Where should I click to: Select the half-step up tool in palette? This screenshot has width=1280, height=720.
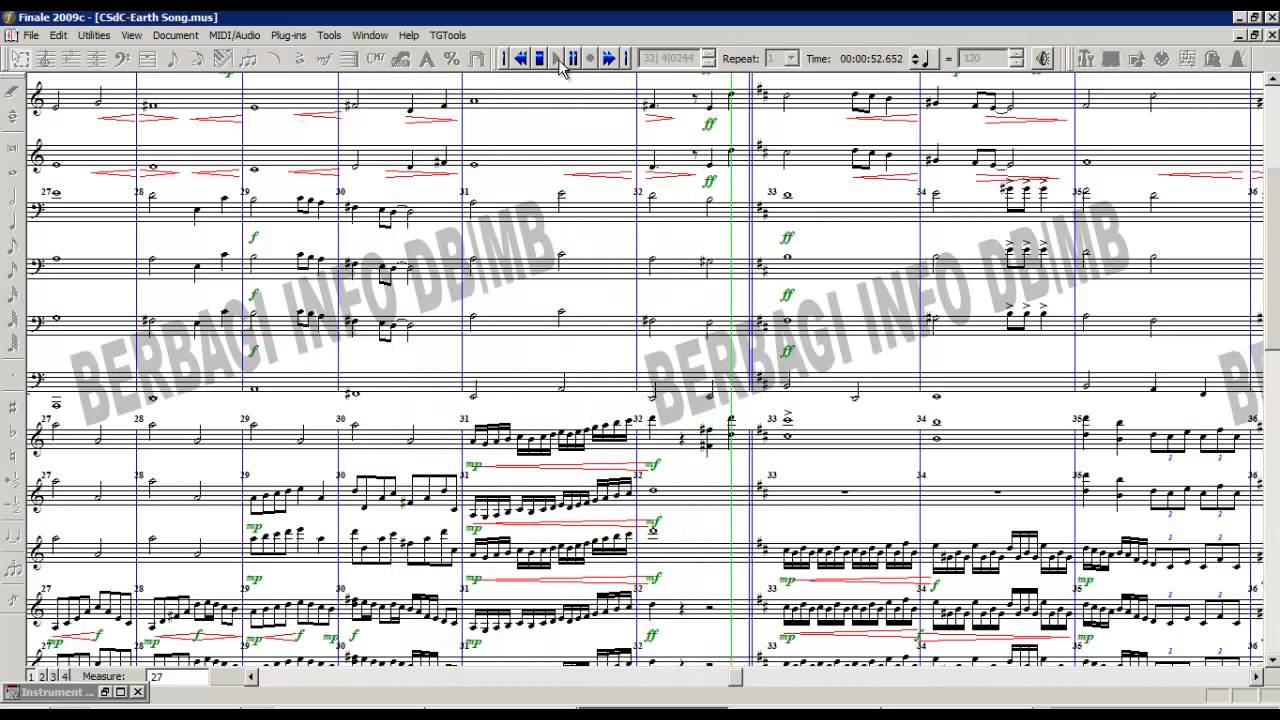pyautogui.click(x=12, y=480)
